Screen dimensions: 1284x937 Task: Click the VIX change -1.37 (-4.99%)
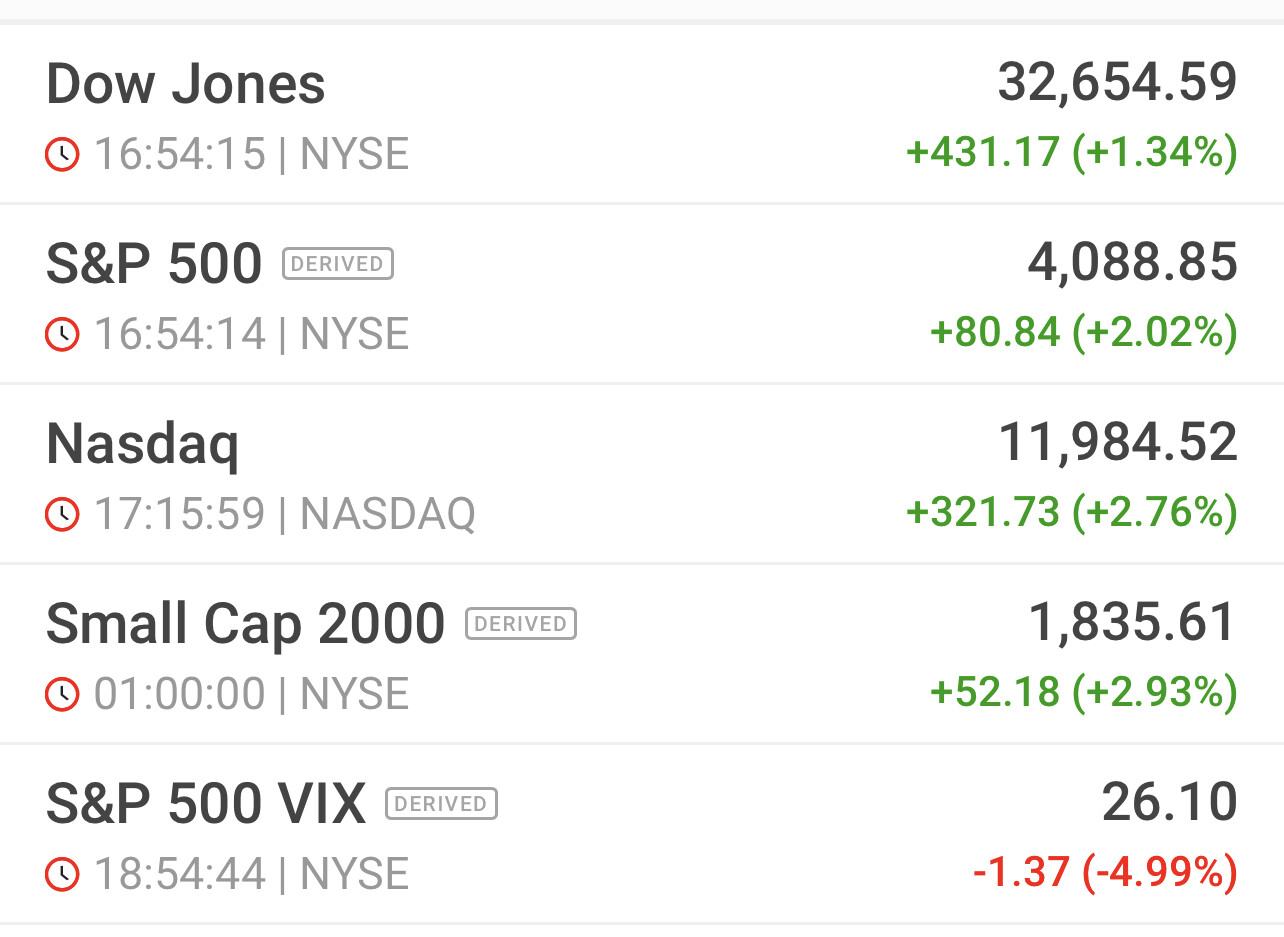tap(1104, 872)
